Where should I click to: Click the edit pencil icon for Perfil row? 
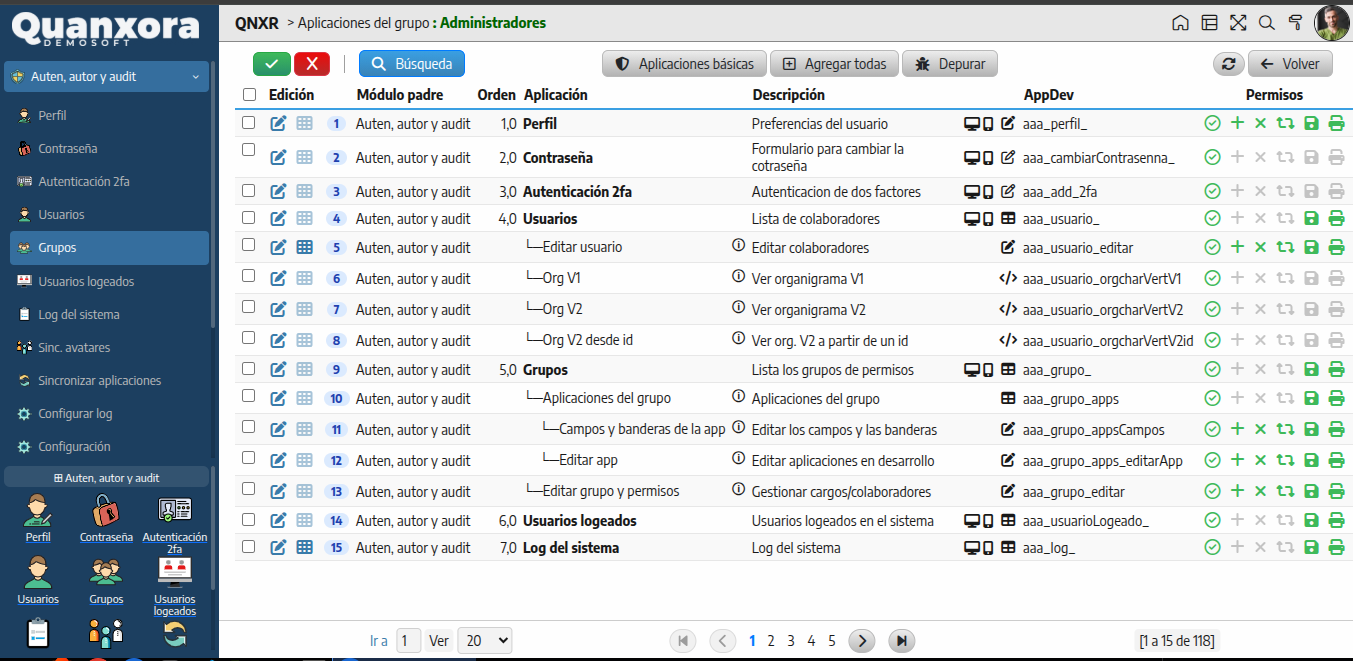pos(279,124)
